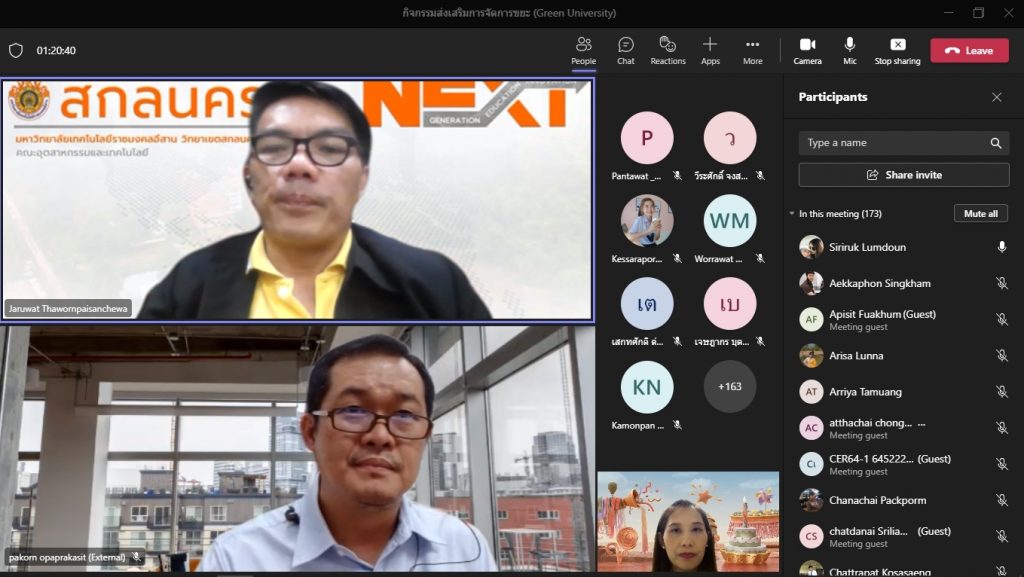Open the People panel icon
The image size is (1024, 577).
click(584, 45)
